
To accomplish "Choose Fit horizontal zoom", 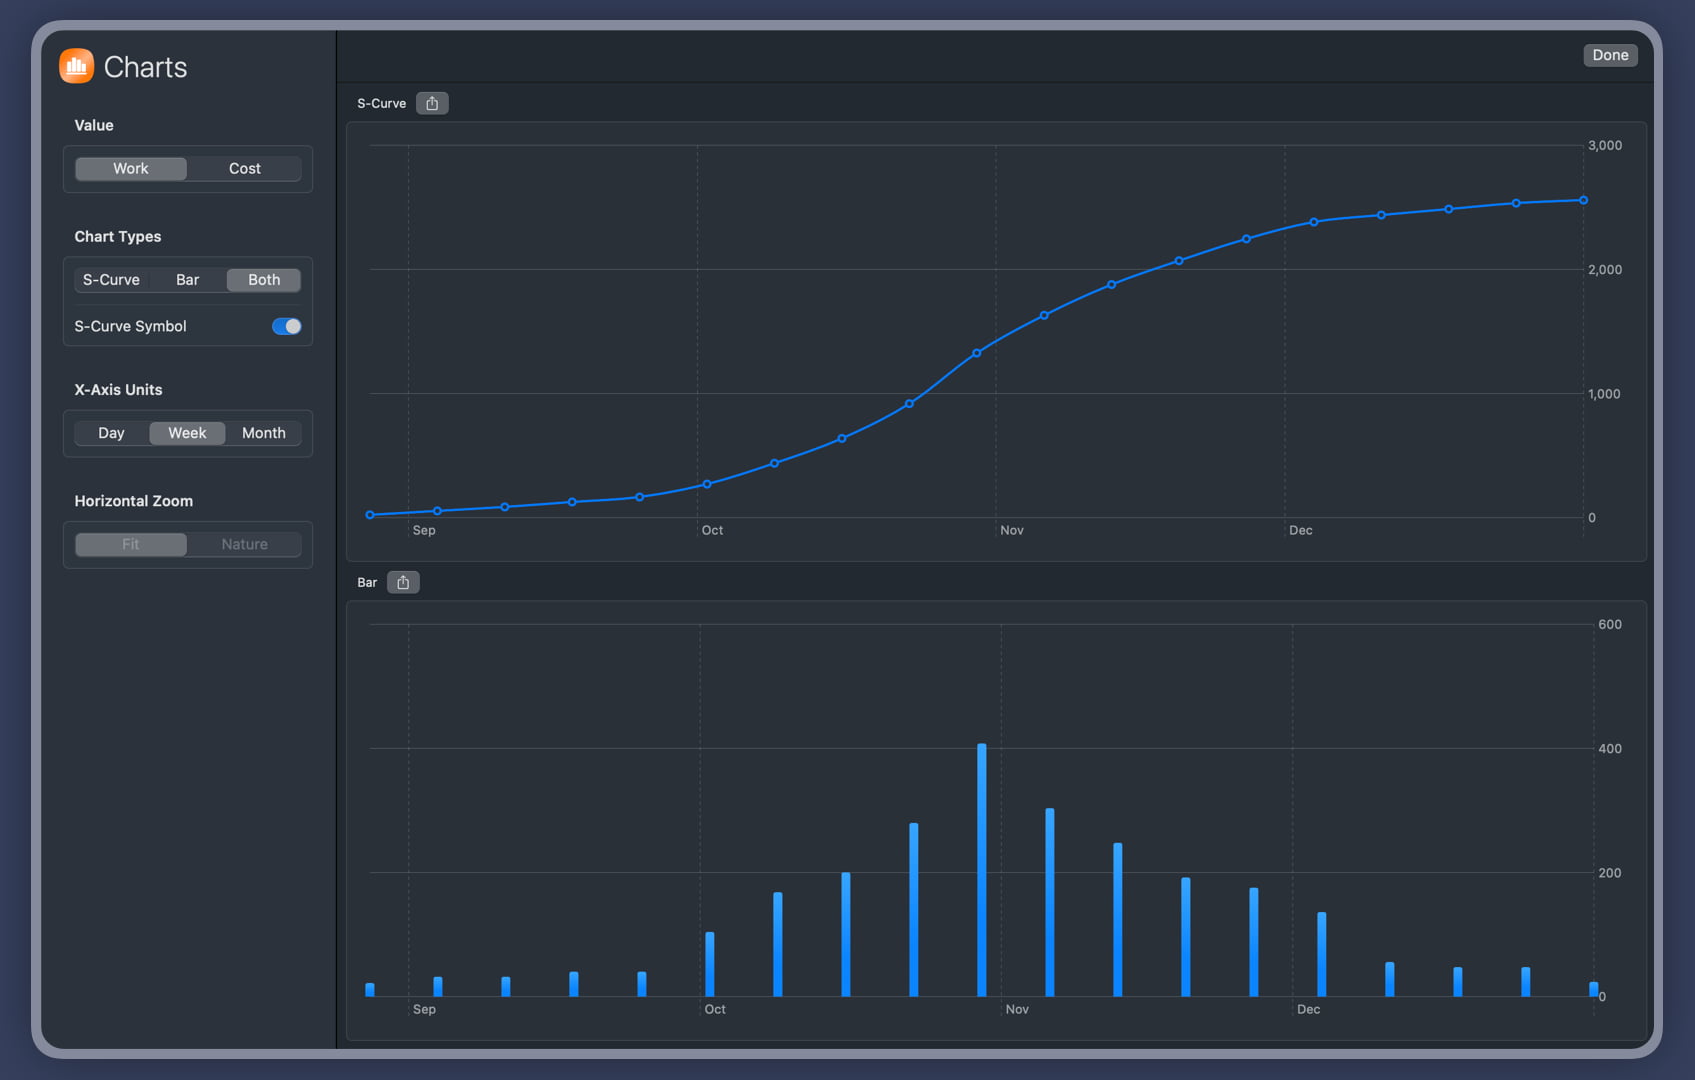I will [x=131, y=544].
